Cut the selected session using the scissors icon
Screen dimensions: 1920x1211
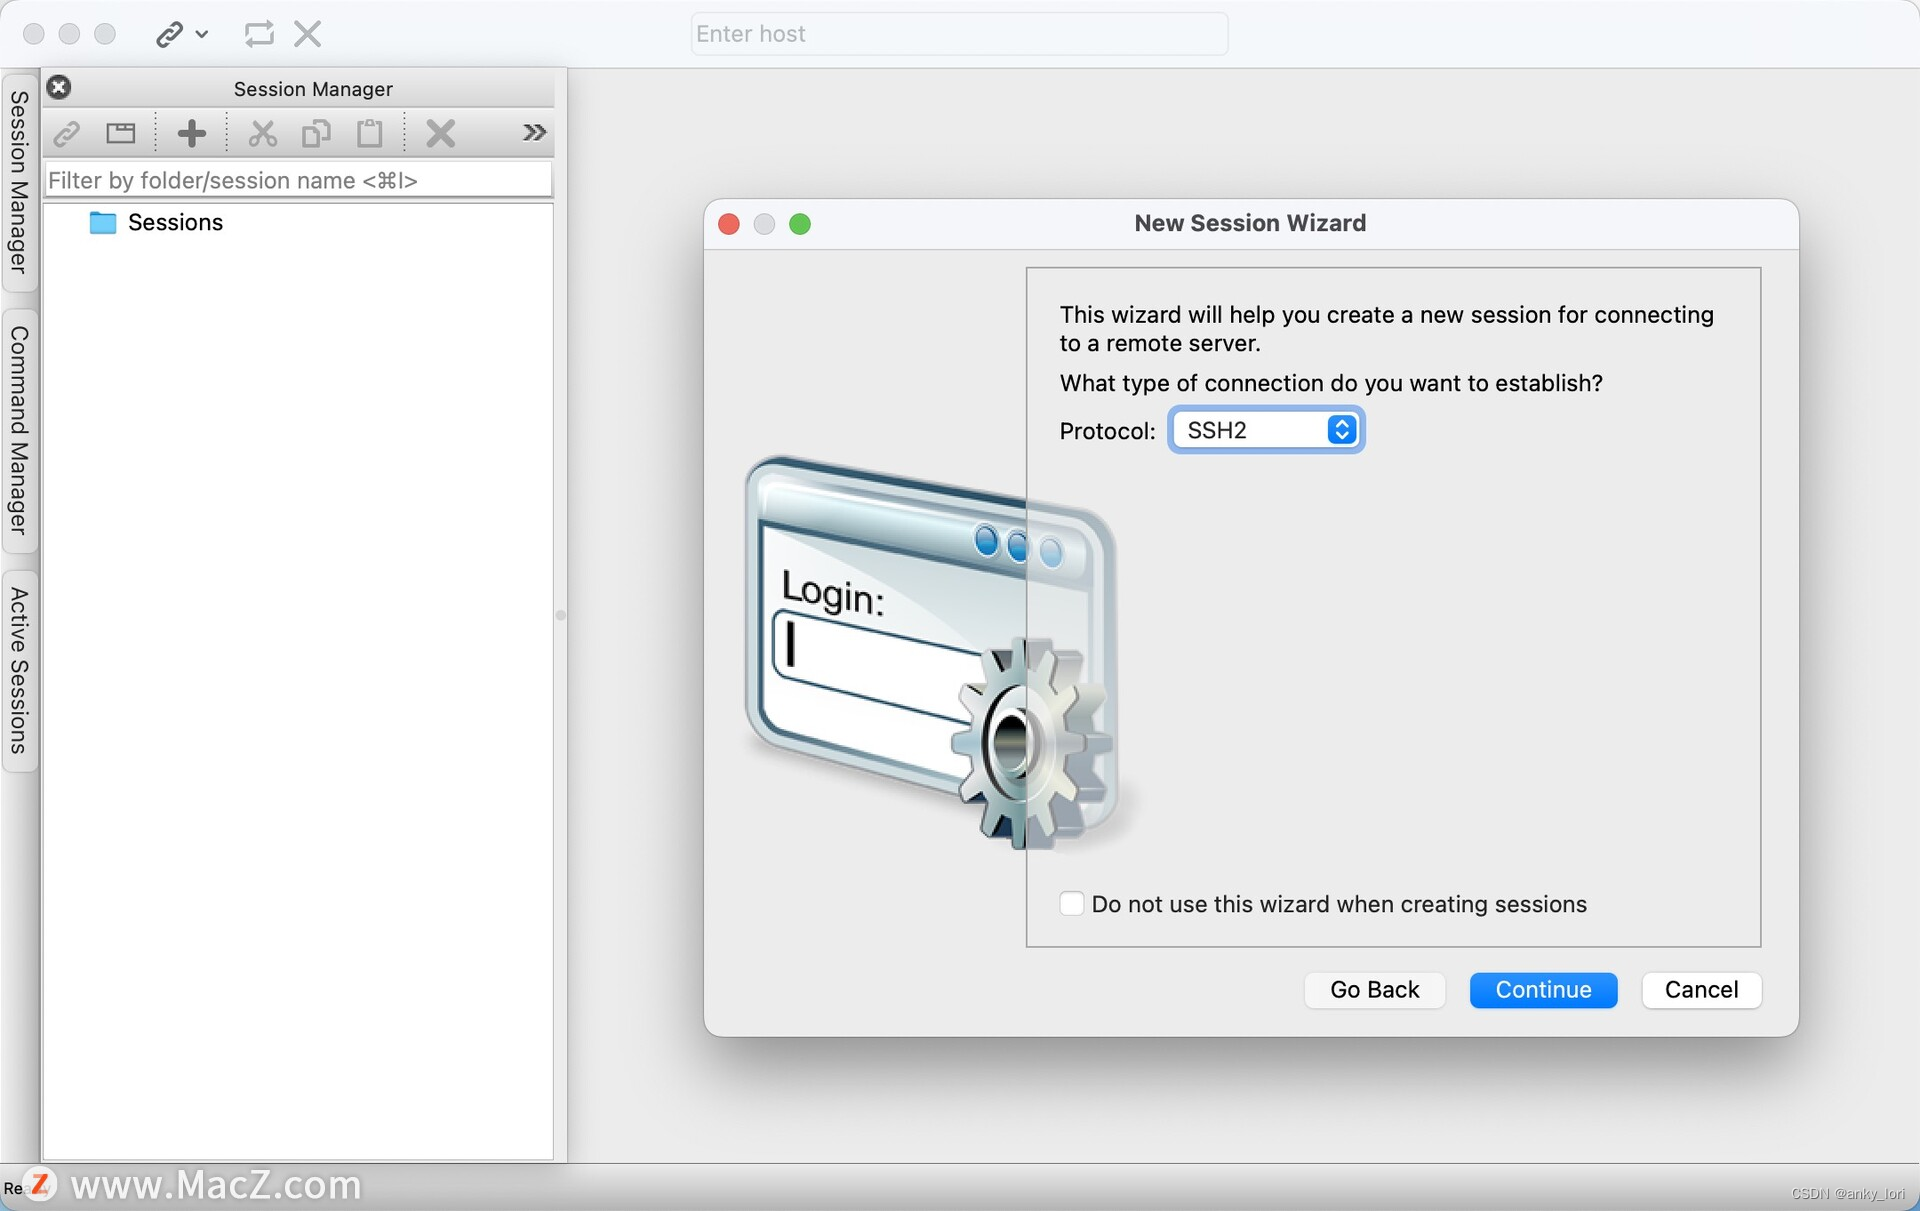[x=262, y=133]
